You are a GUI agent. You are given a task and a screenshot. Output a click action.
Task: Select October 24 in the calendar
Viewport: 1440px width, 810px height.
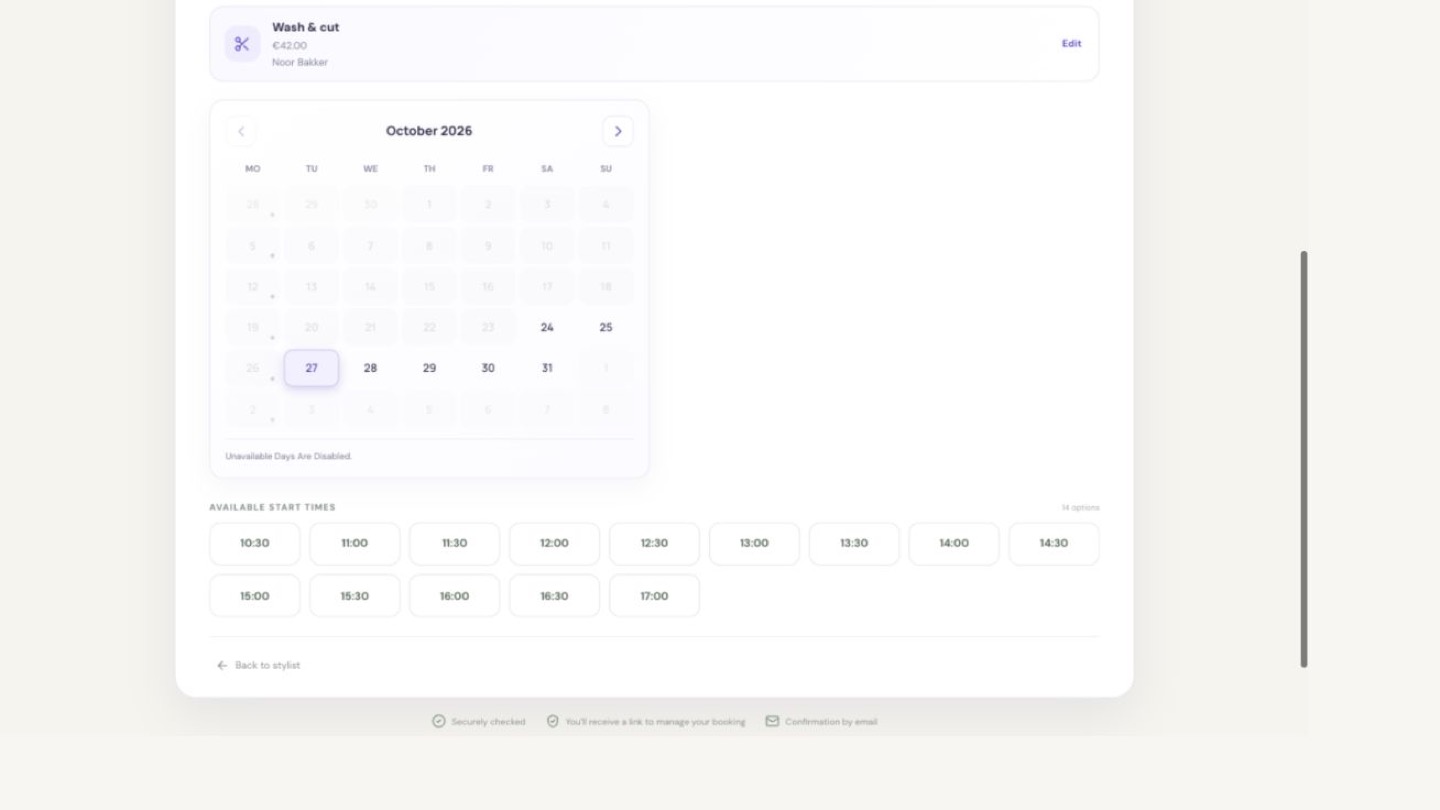pos(547,327)
